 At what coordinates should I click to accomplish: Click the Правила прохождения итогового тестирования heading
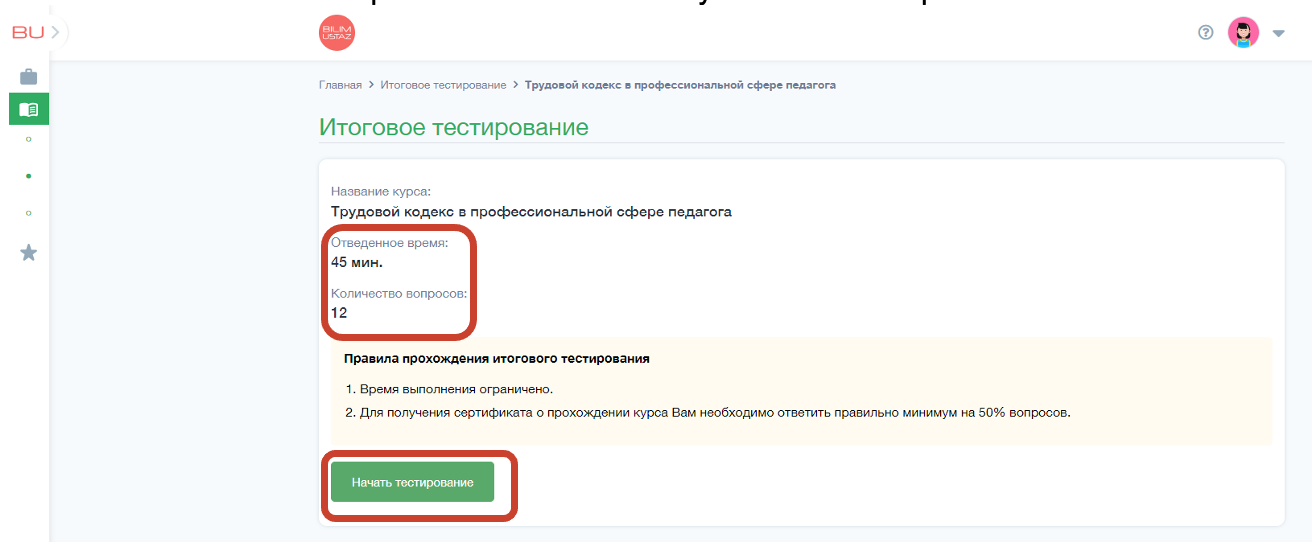pyautogui.click(x=497, y=358)
